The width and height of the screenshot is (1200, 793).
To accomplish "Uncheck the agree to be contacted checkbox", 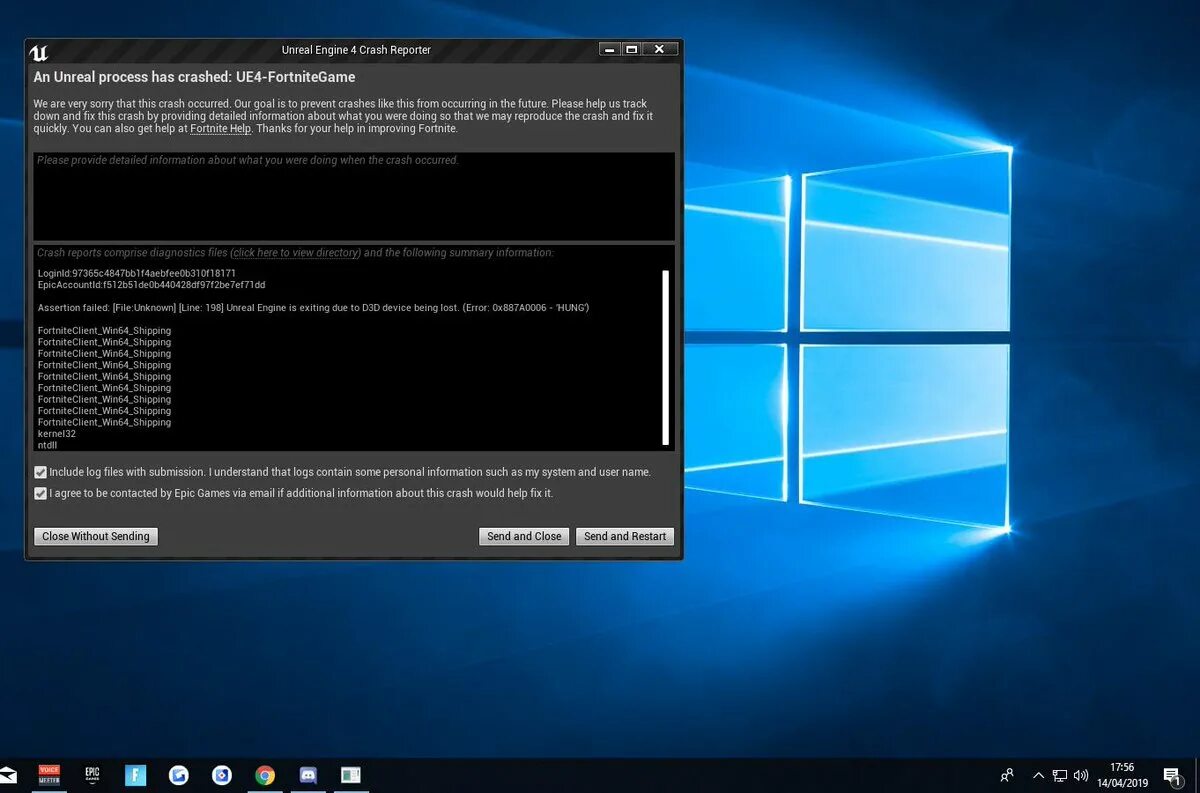I will pyautogui.click(x=40, y=493).
